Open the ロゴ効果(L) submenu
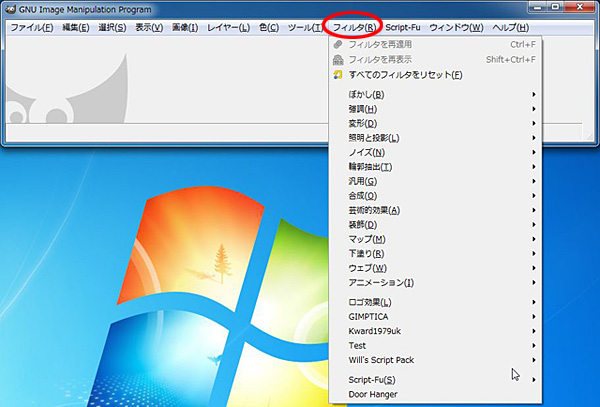Image resolution: width=600 pixels, height=407 pixels. (x=434, y=302)
